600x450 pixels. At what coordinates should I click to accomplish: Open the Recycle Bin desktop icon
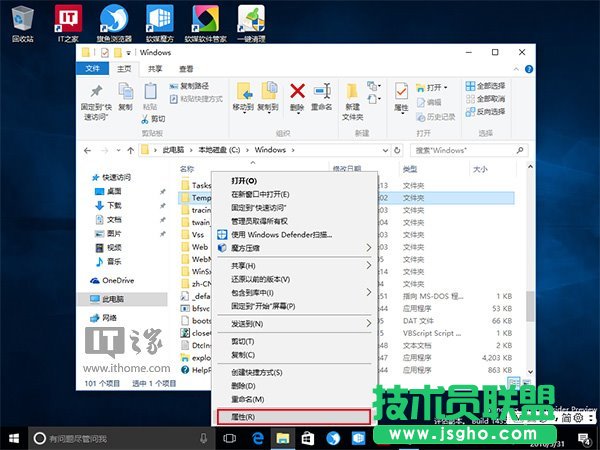(x=23, y=23)
